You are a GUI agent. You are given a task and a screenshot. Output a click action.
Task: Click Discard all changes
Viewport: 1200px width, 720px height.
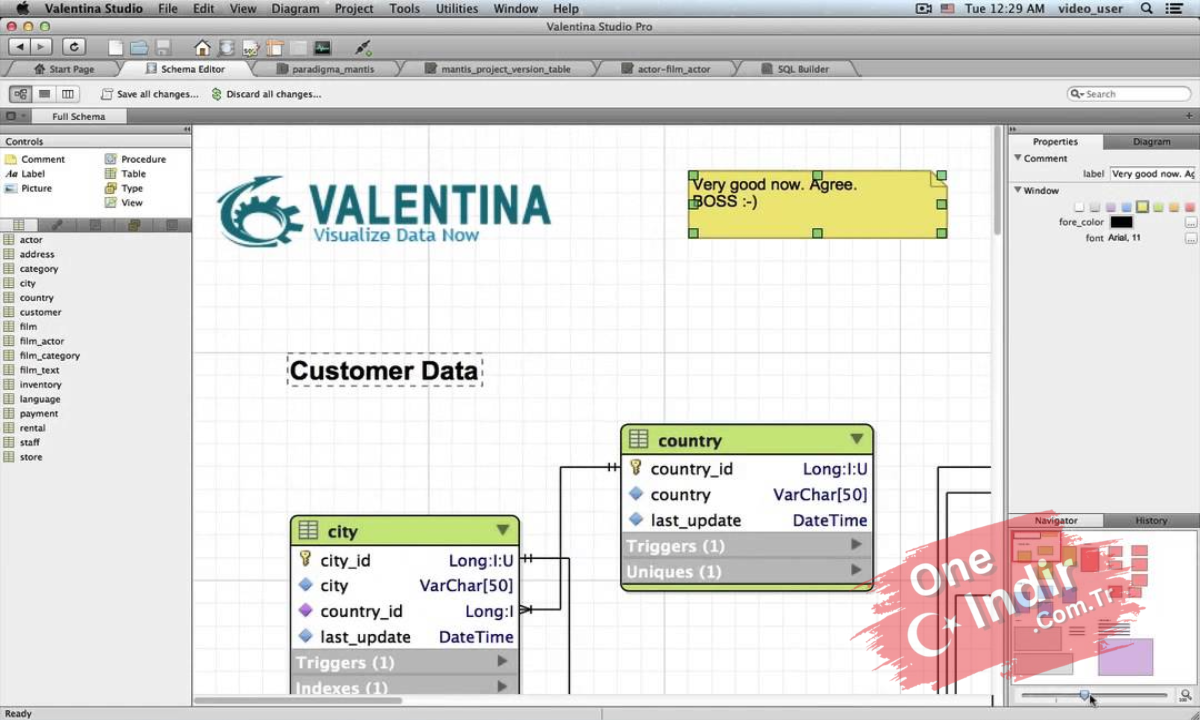266,94
